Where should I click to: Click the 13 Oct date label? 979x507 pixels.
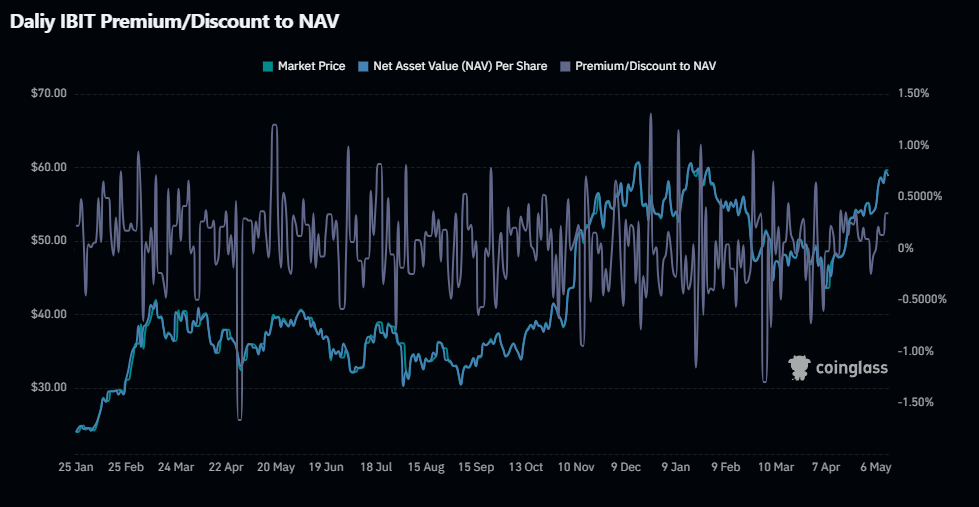[x=526, y=467]
